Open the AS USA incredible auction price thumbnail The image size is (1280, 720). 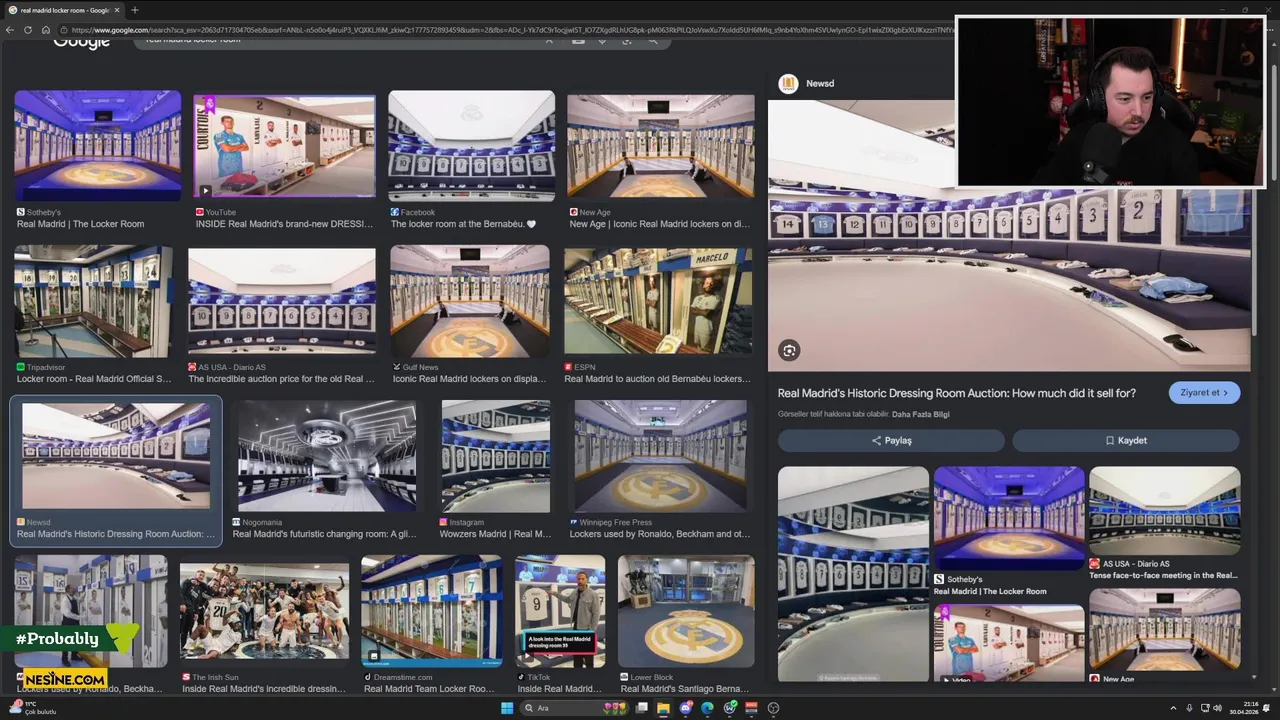(x=282, y=301)
